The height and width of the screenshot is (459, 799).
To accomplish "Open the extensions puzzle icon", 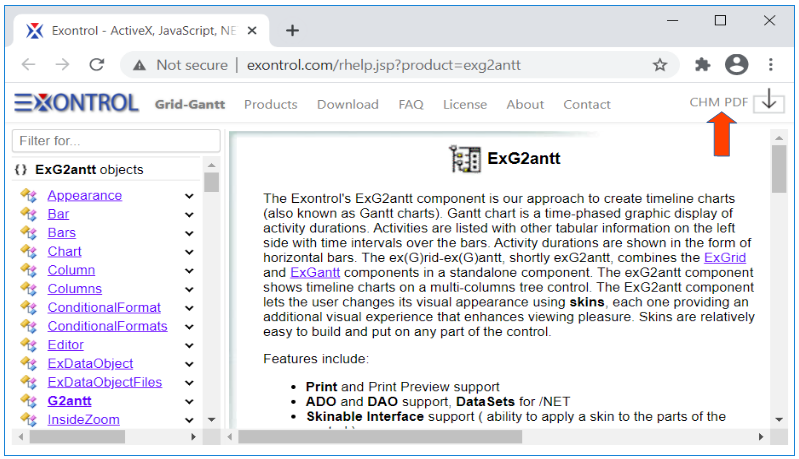I will [x=703, y=65].
